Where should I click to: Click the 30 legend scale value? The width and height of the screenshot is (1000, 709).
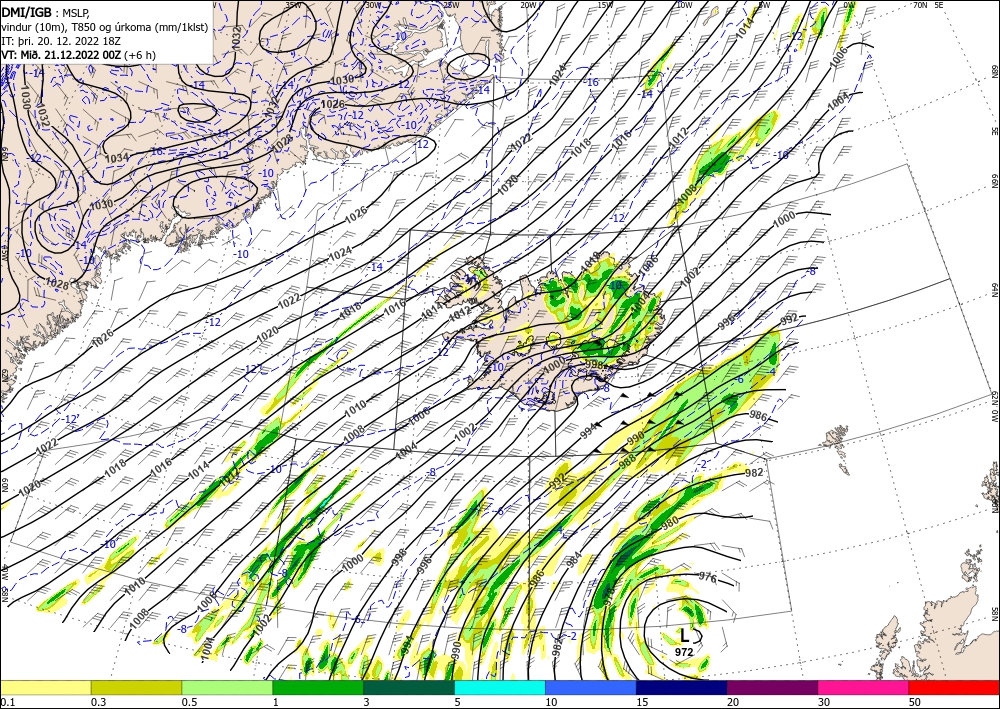pyautogui.click(x=823, y=702)
